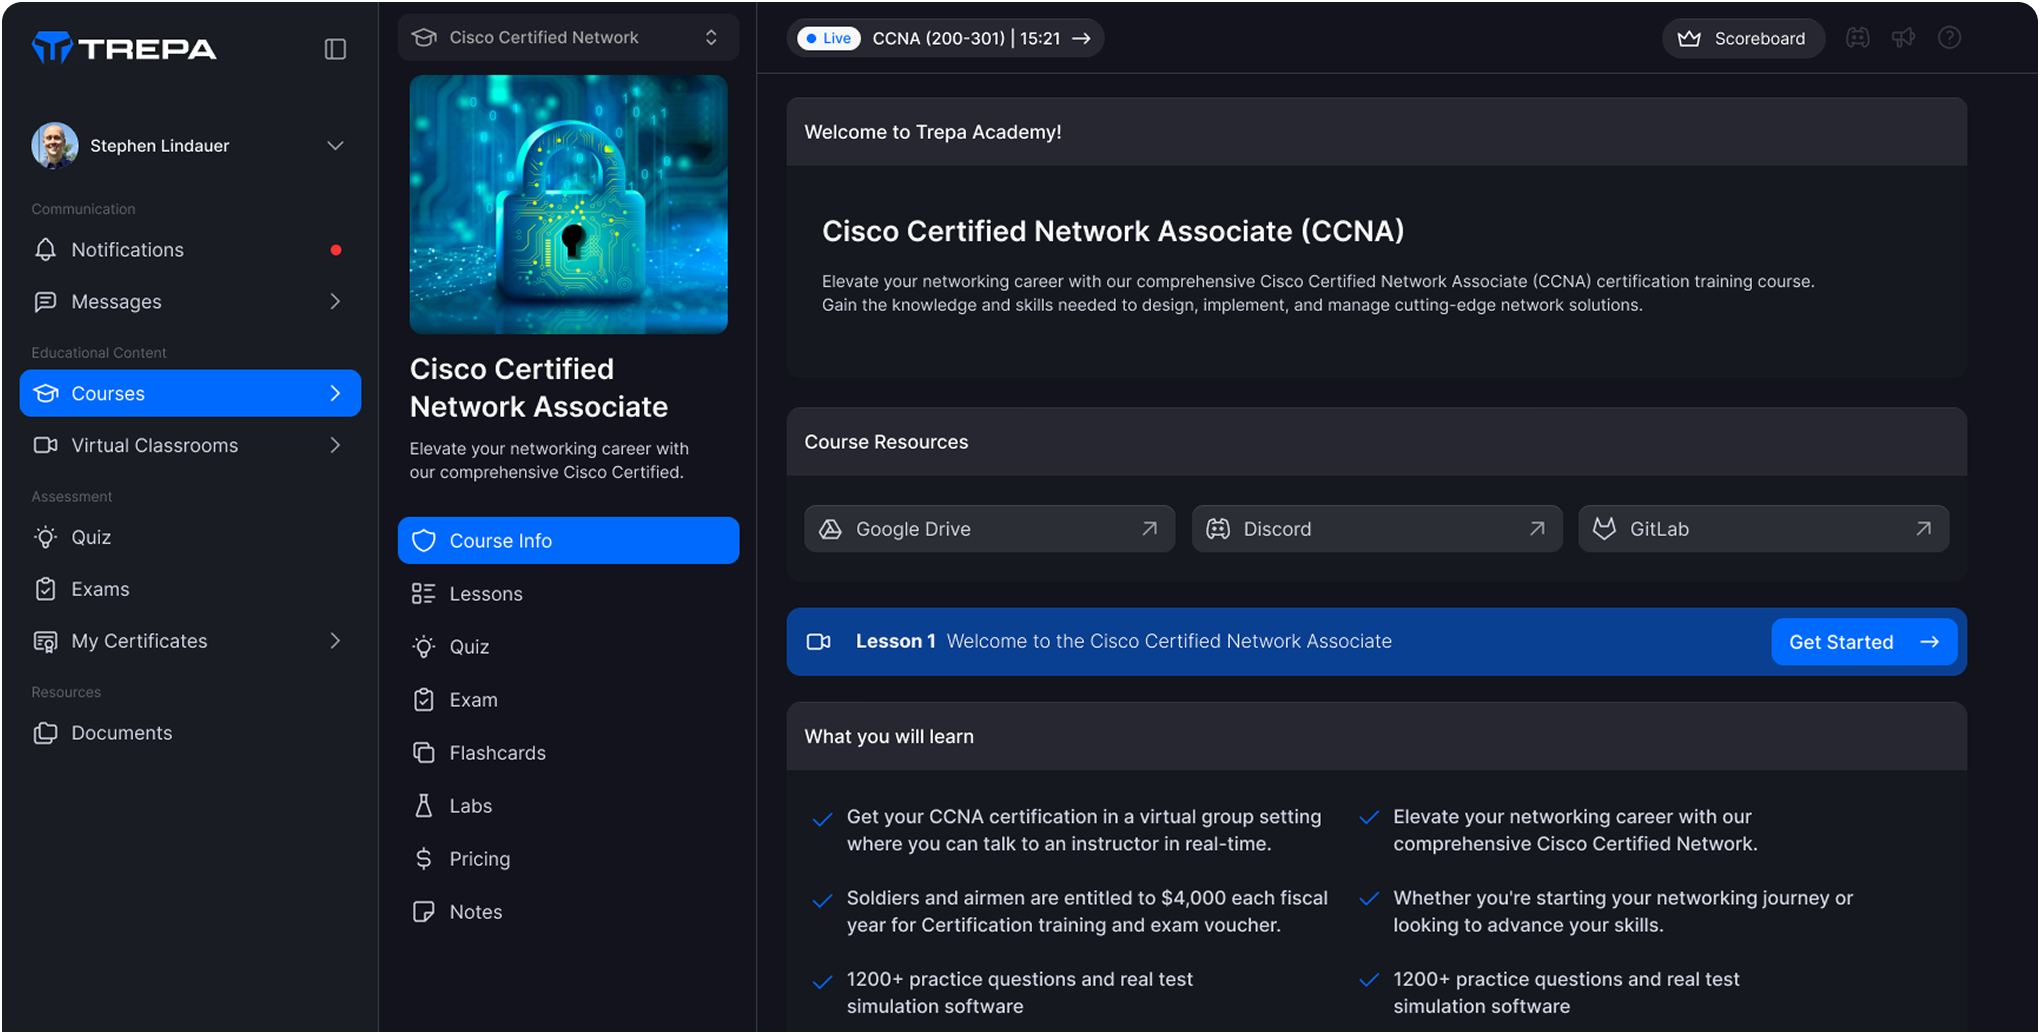Click the Lesson 1 video camera icon
Screen dimensions: 2040x1034
(819, 642)
